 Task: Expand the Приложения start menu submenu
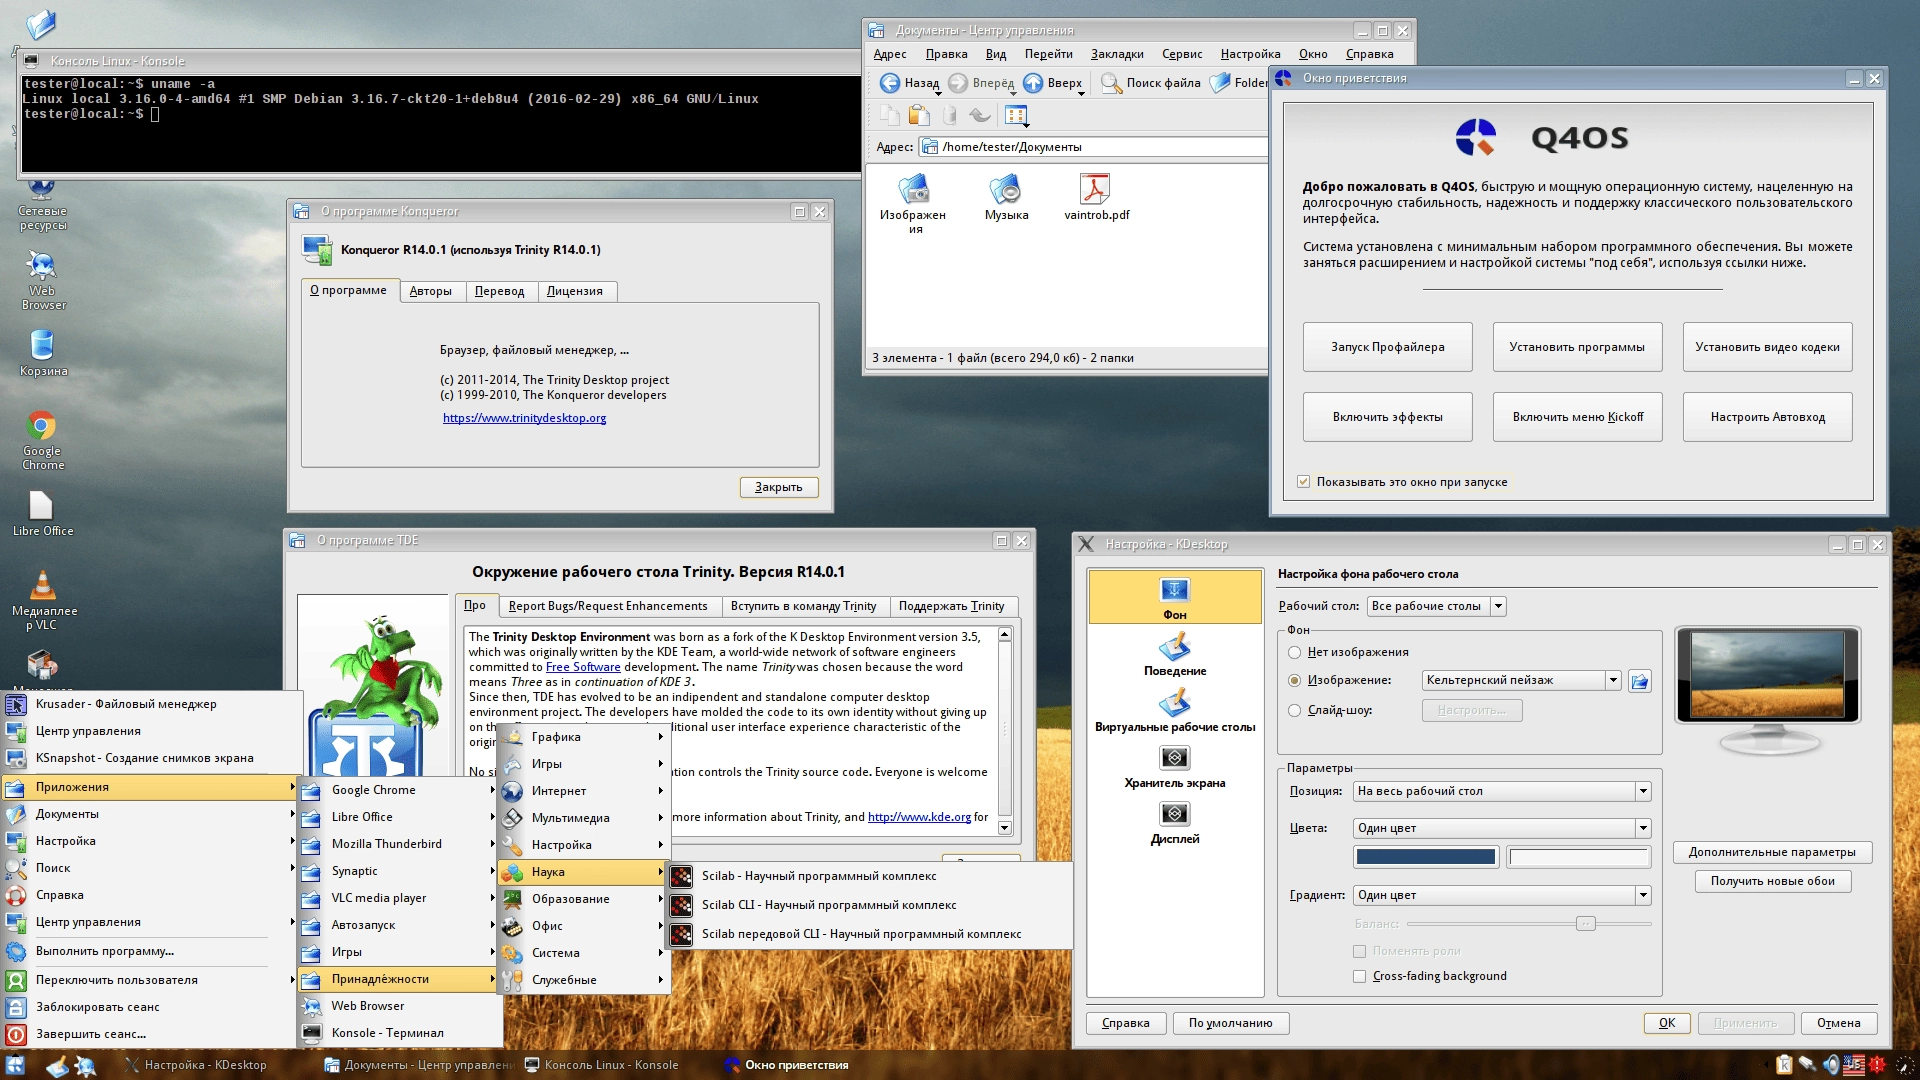[150, 787]
